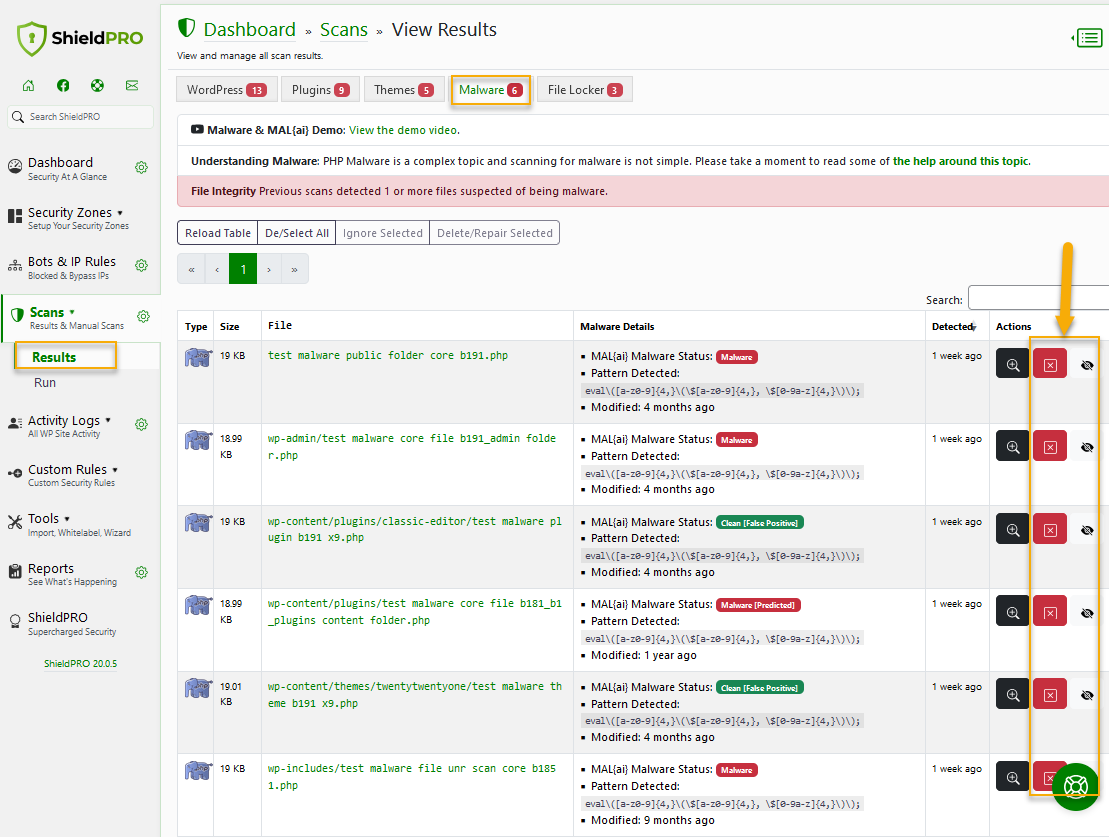The height and width of the screenshot is (837, 1109).
Task: Ignore twentytwentyone theme b191 x9.php file
Action: pyautogui.click(x=1087, y=695)
